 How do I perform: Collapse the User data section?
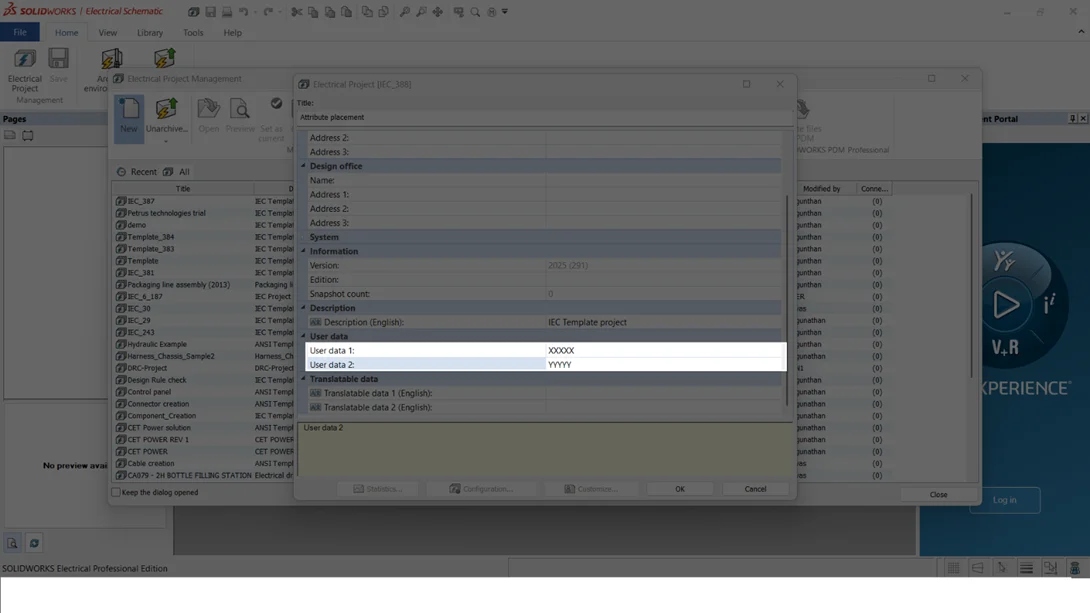coord(303,336)
